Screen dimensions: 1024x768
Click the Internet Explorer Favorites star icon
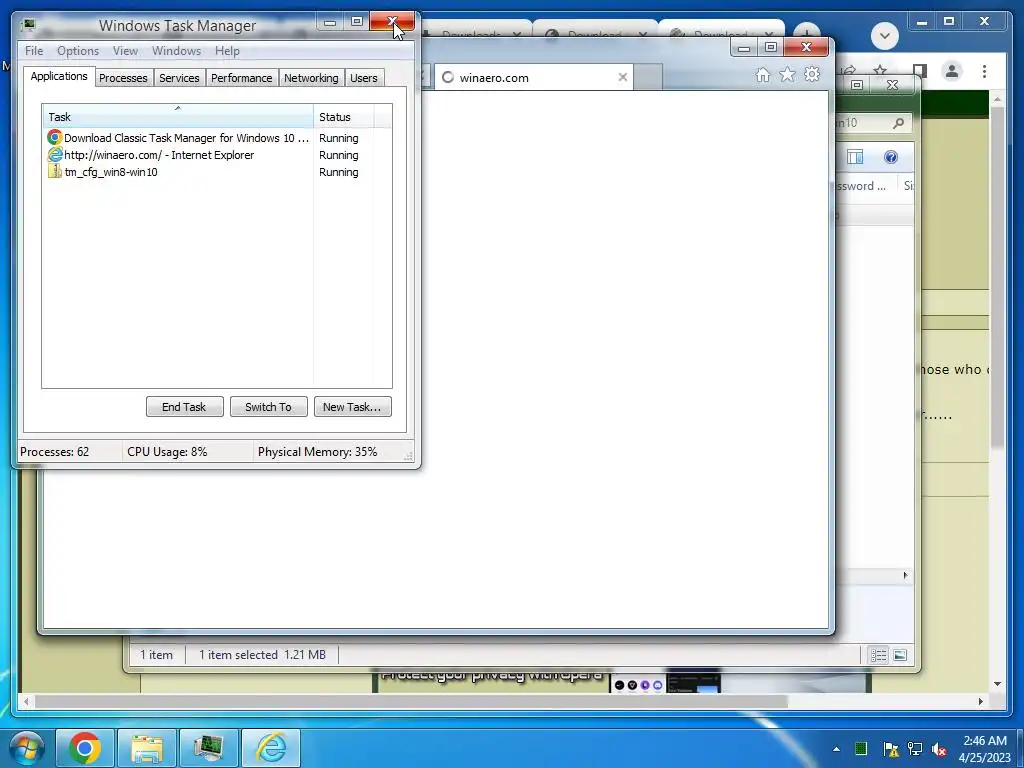788,75
